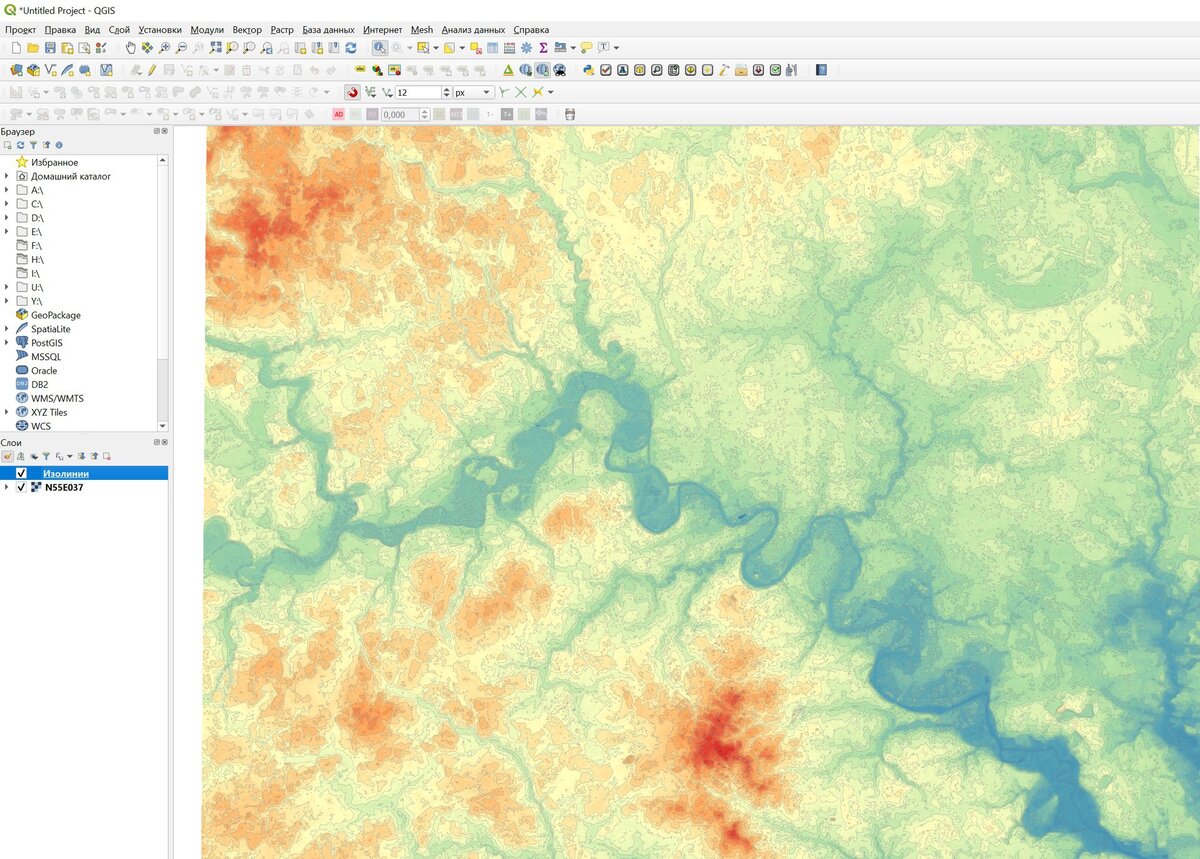Click the Remove Layer icon in Слои panel
Viewport: 1200px width, 859px height.
click(106, 456)
